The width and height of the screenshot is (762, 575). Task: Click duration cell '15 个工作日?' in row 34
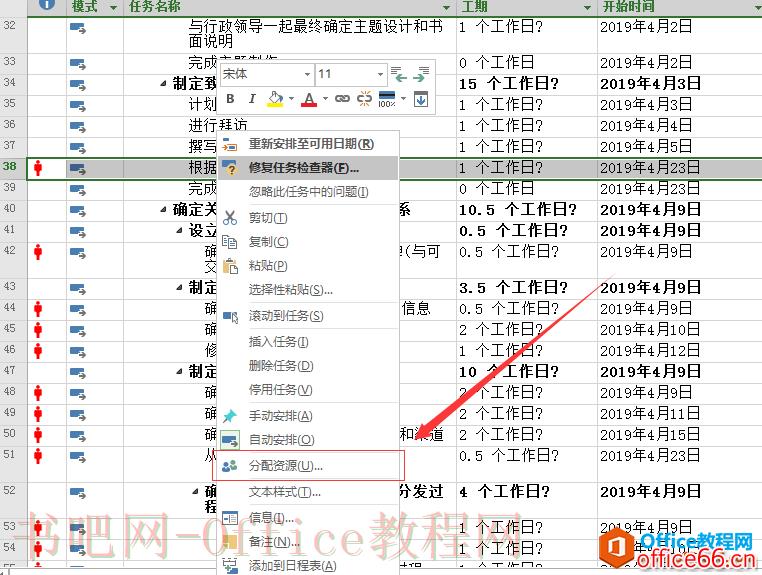[x=508, y=84]
